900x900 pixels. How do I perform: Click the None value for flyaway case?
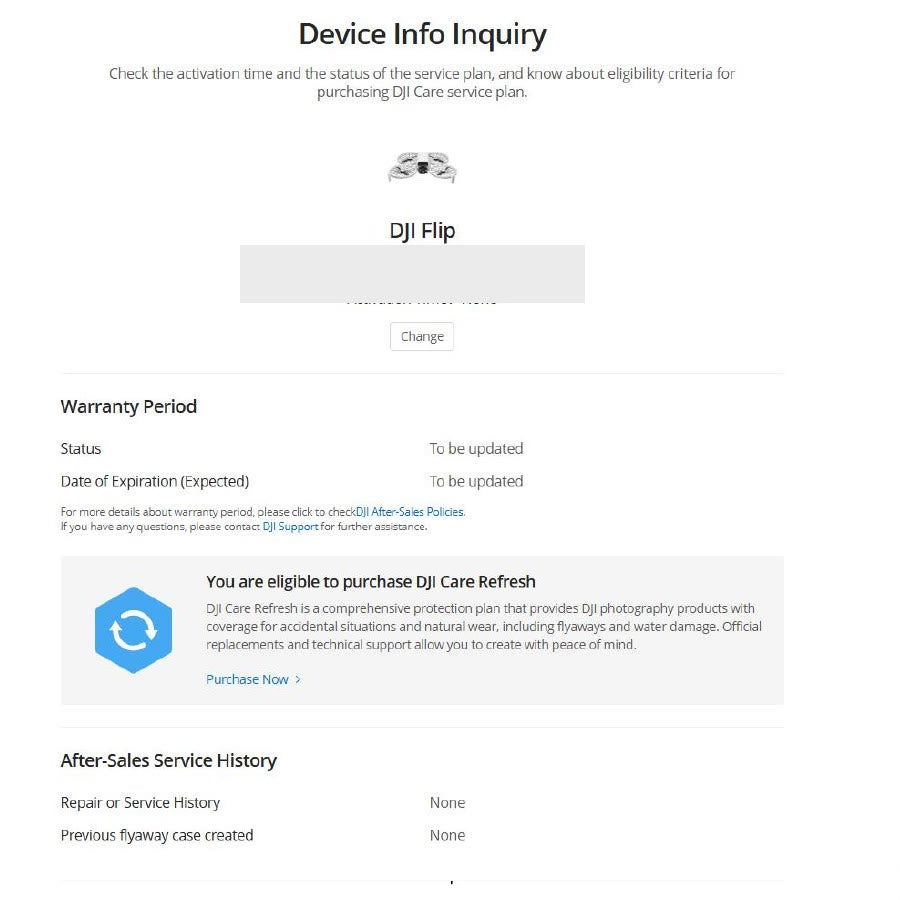click(448, 836)
